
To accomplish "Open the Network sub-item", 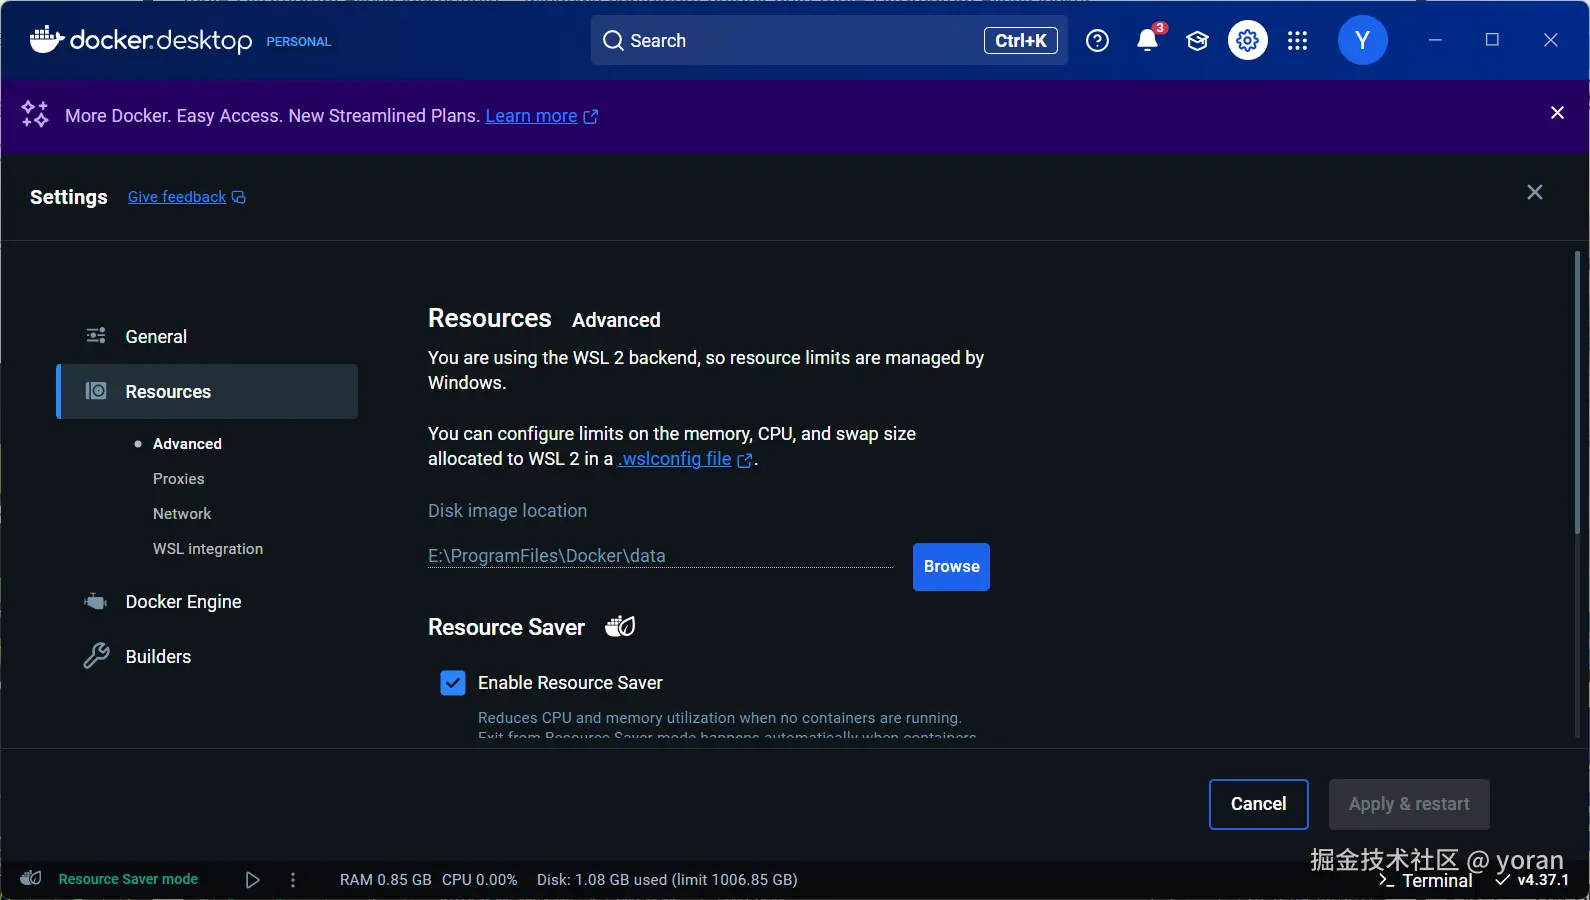I will (x=182, y=514).
